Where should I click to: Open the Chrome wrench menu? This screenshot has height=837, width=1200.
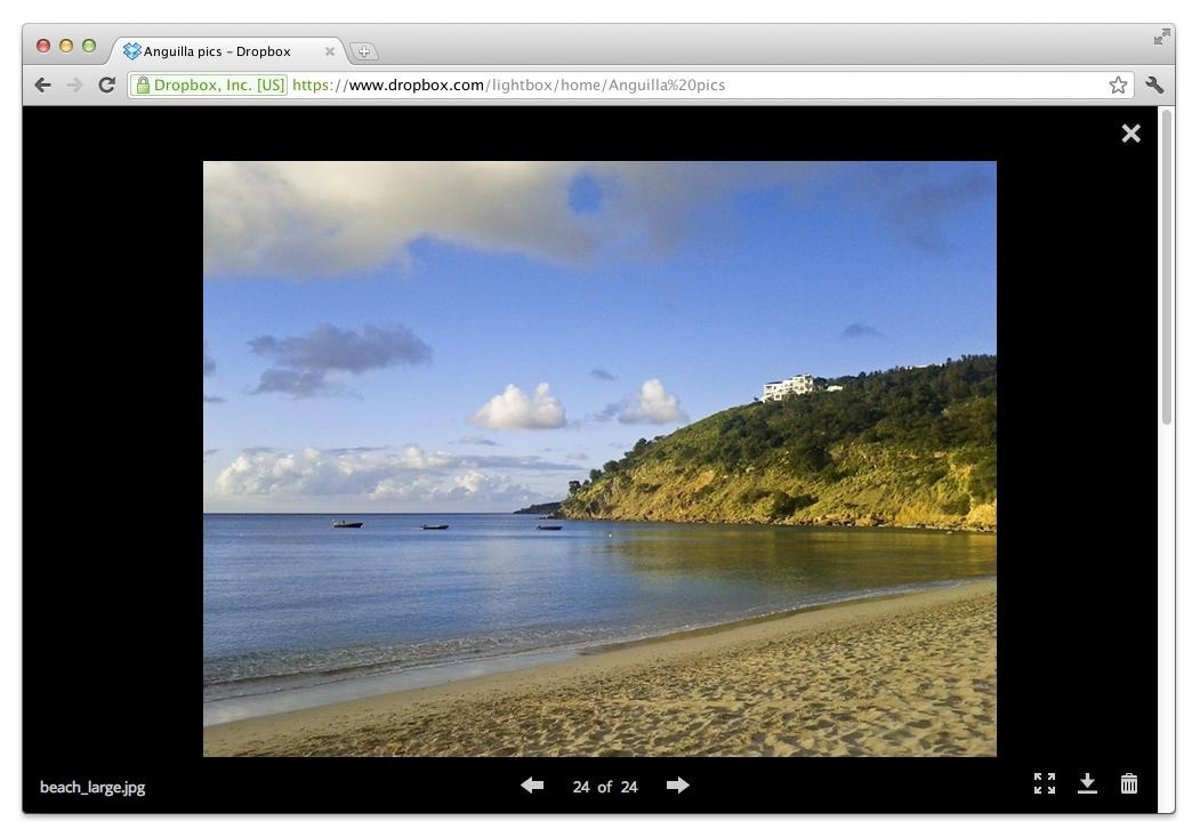[1155, 86]
